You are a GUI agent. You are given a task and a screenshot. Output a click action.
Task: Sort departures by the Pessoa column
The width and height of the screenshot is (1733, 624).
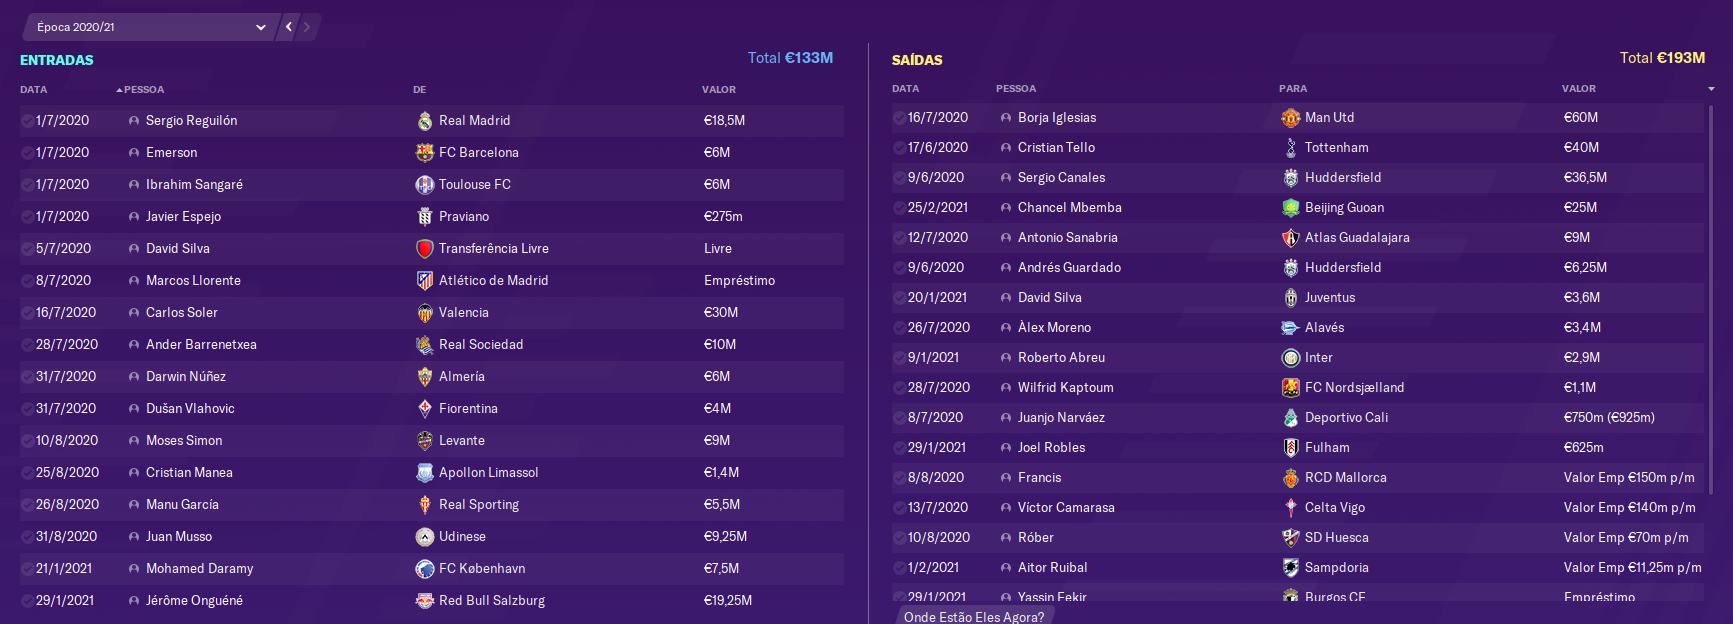click(x=1016, y=89)
